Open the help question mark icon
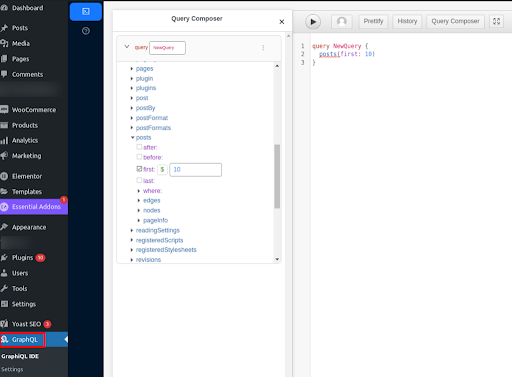512x377 pixels. coord(86,31)
